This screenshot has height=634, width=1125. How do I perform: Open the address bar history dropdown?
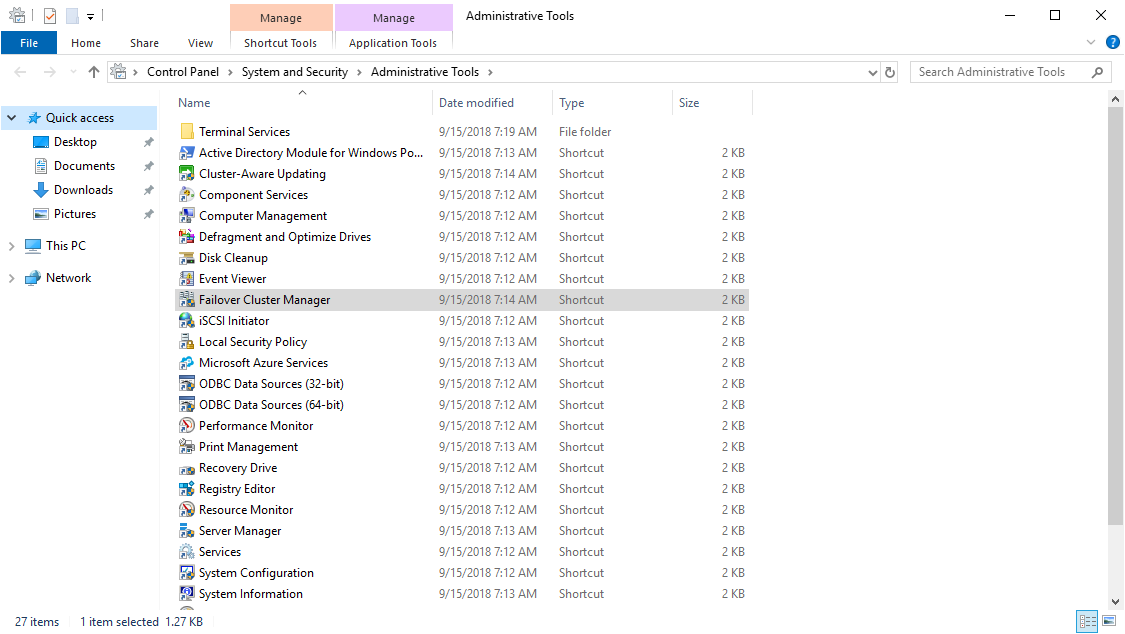872,72
